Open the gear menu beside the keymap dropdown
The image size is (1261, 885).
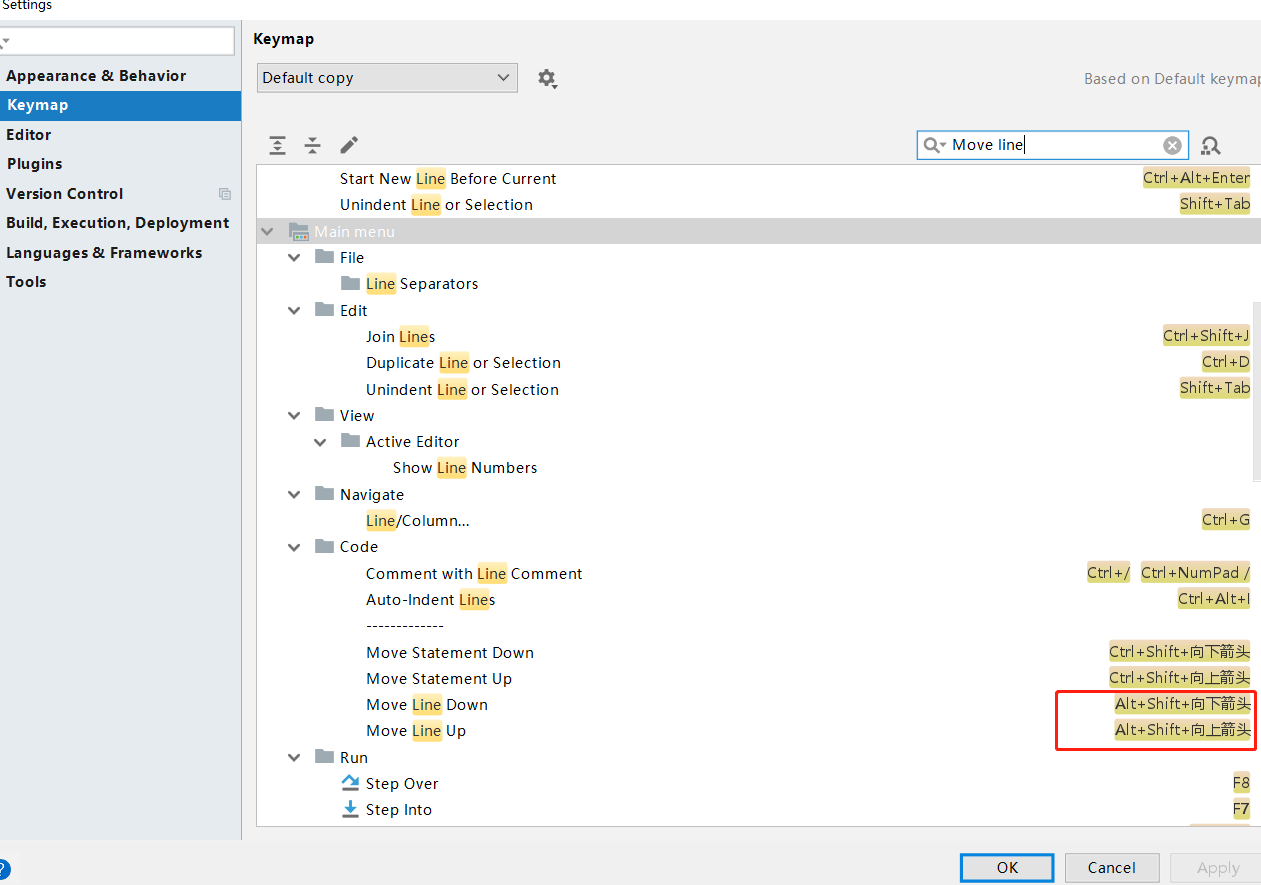pyautogui.click(x=547, y=78)
